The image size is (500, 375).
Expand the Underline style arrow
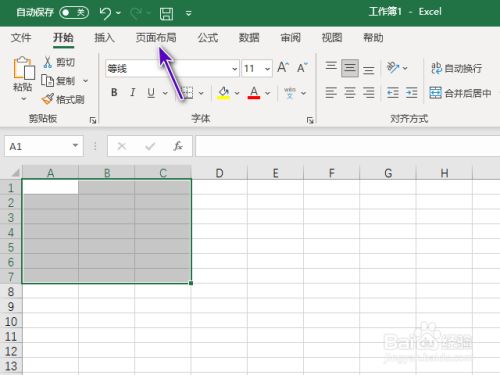[x=165, y=93]
